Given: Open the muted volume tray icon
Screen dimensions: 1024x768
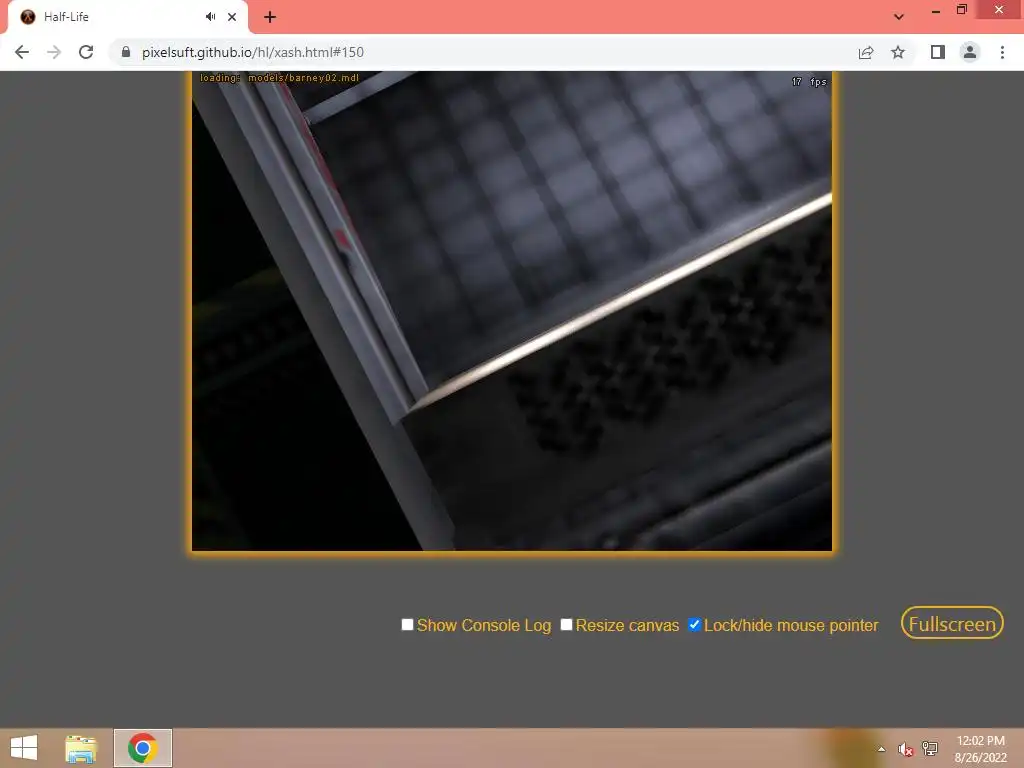Looking at the screenshot, I should pyautogui.click(x=905, y=749).
